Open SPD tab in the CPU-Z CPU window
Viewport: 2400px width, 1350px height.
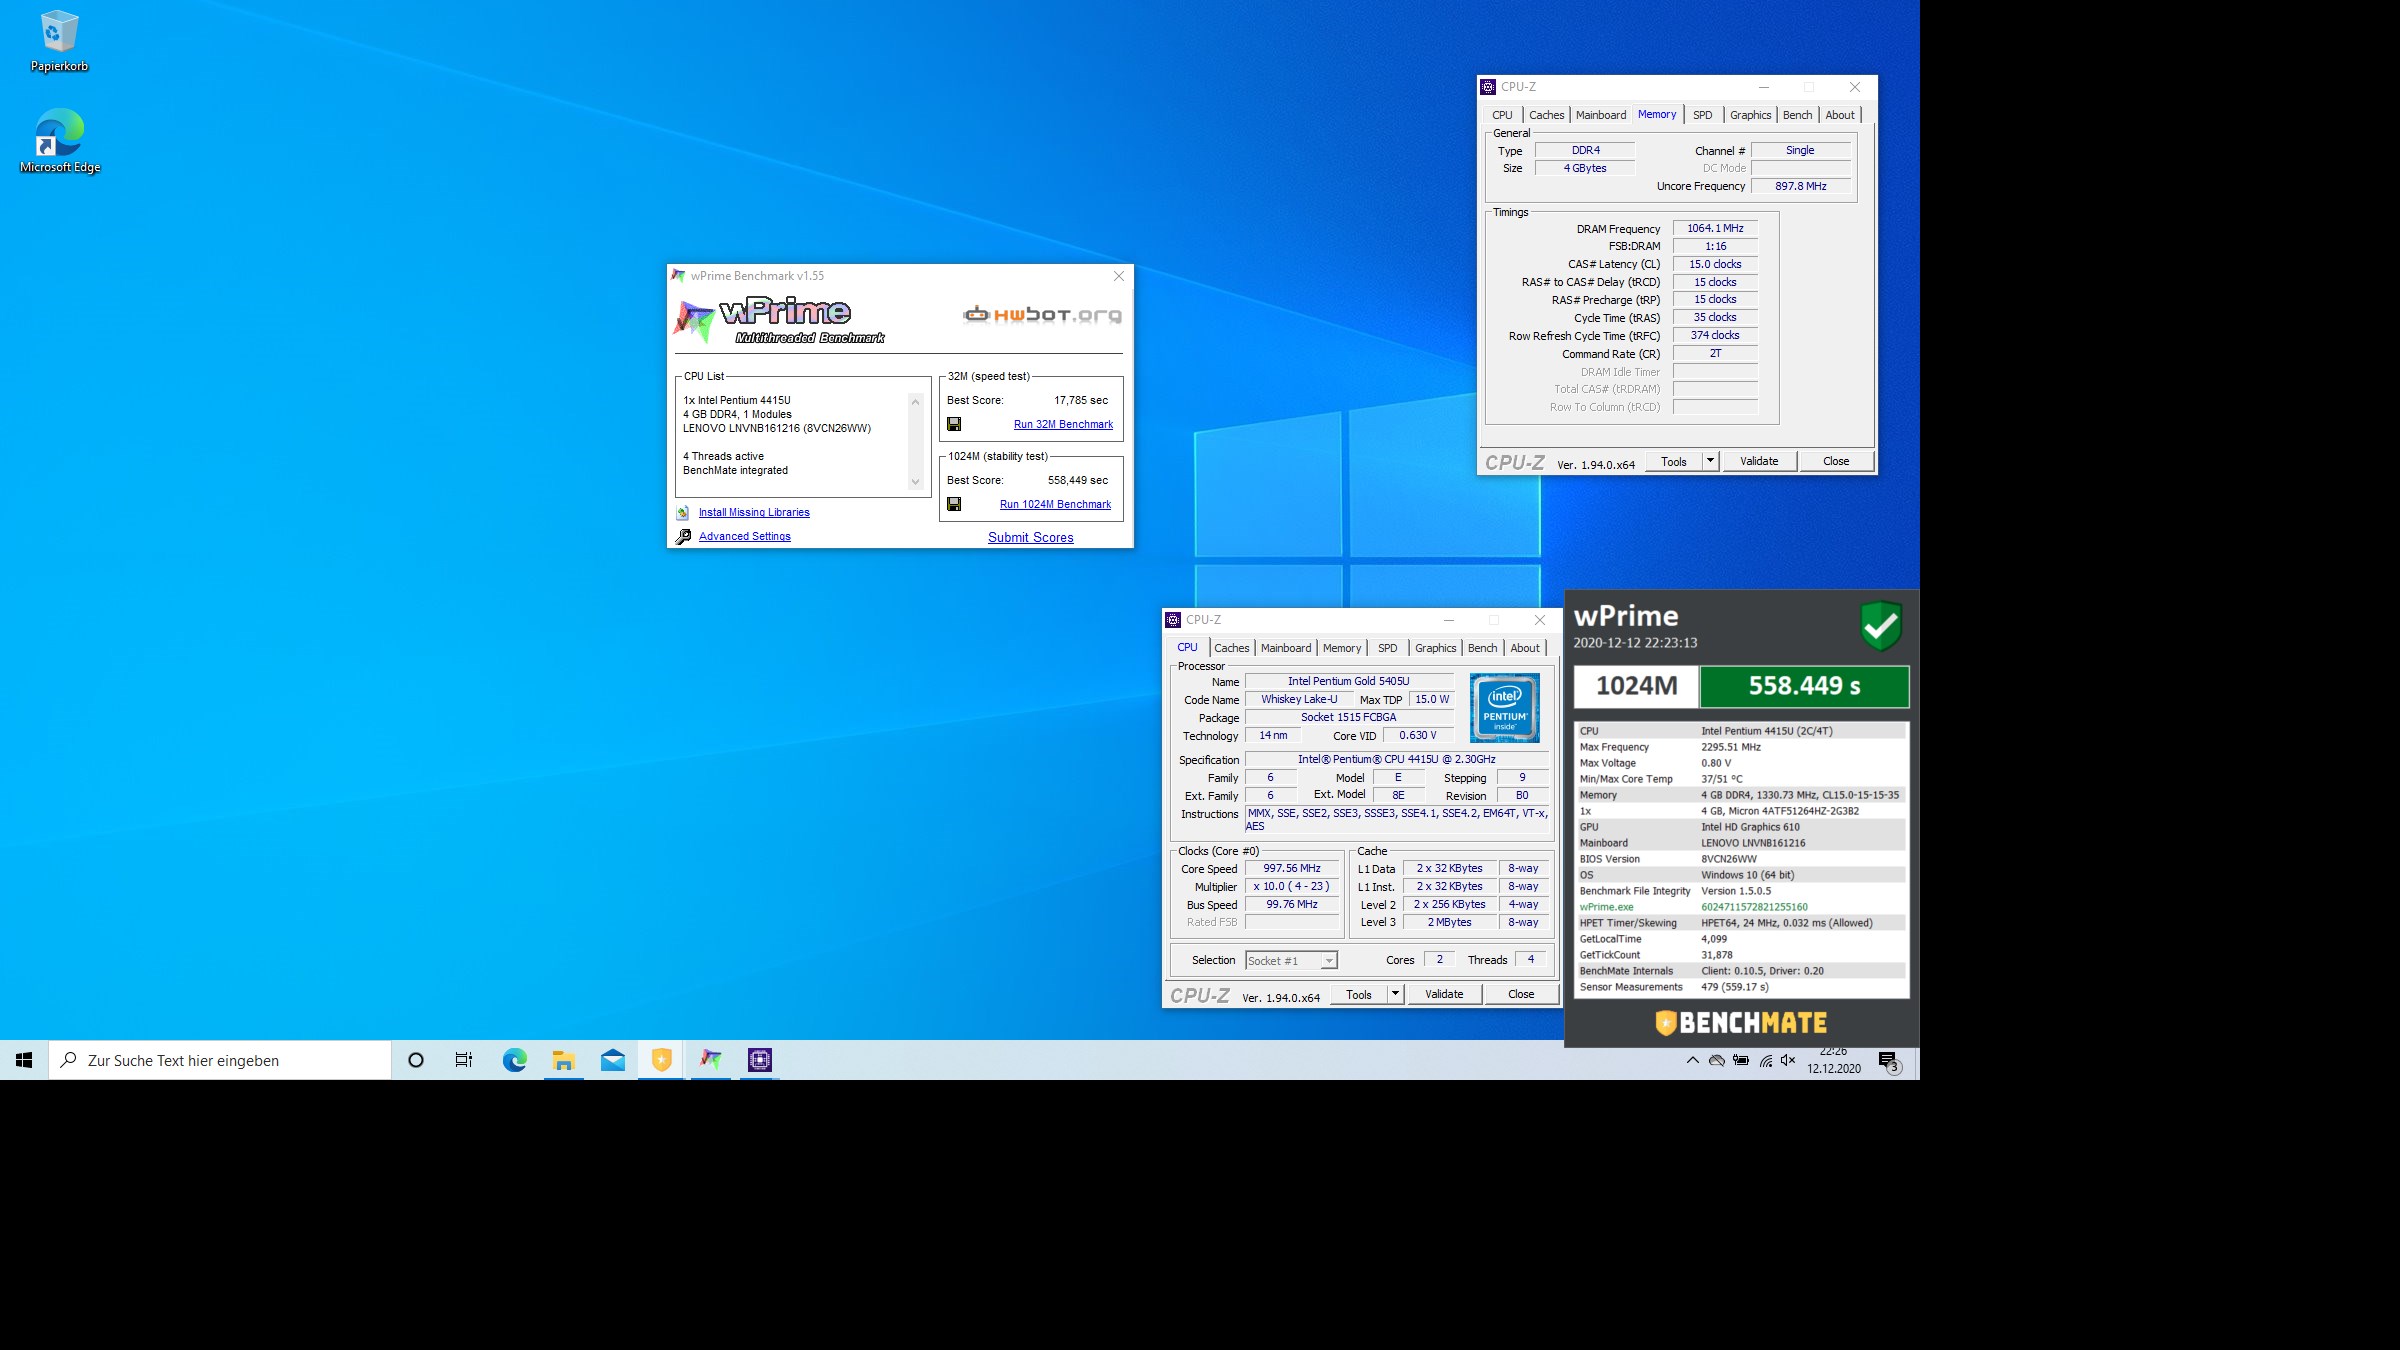point(1387,648)
